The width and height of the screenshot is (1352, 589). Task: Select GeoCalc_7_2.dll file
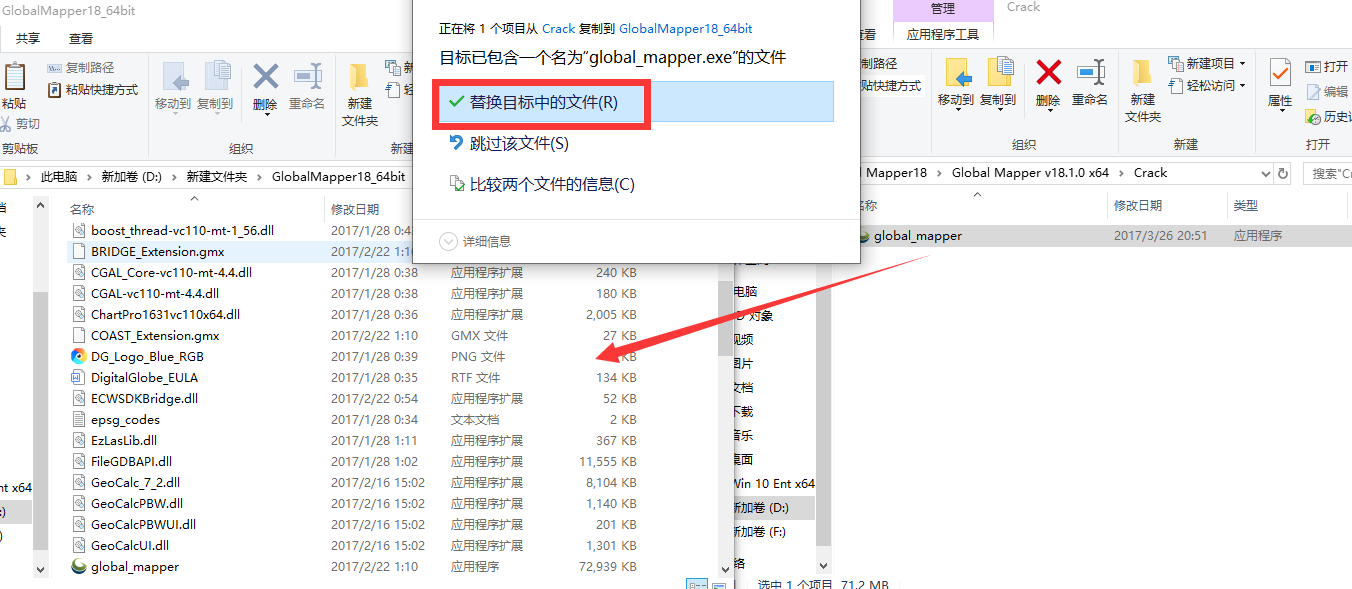[x=136, y=483]
